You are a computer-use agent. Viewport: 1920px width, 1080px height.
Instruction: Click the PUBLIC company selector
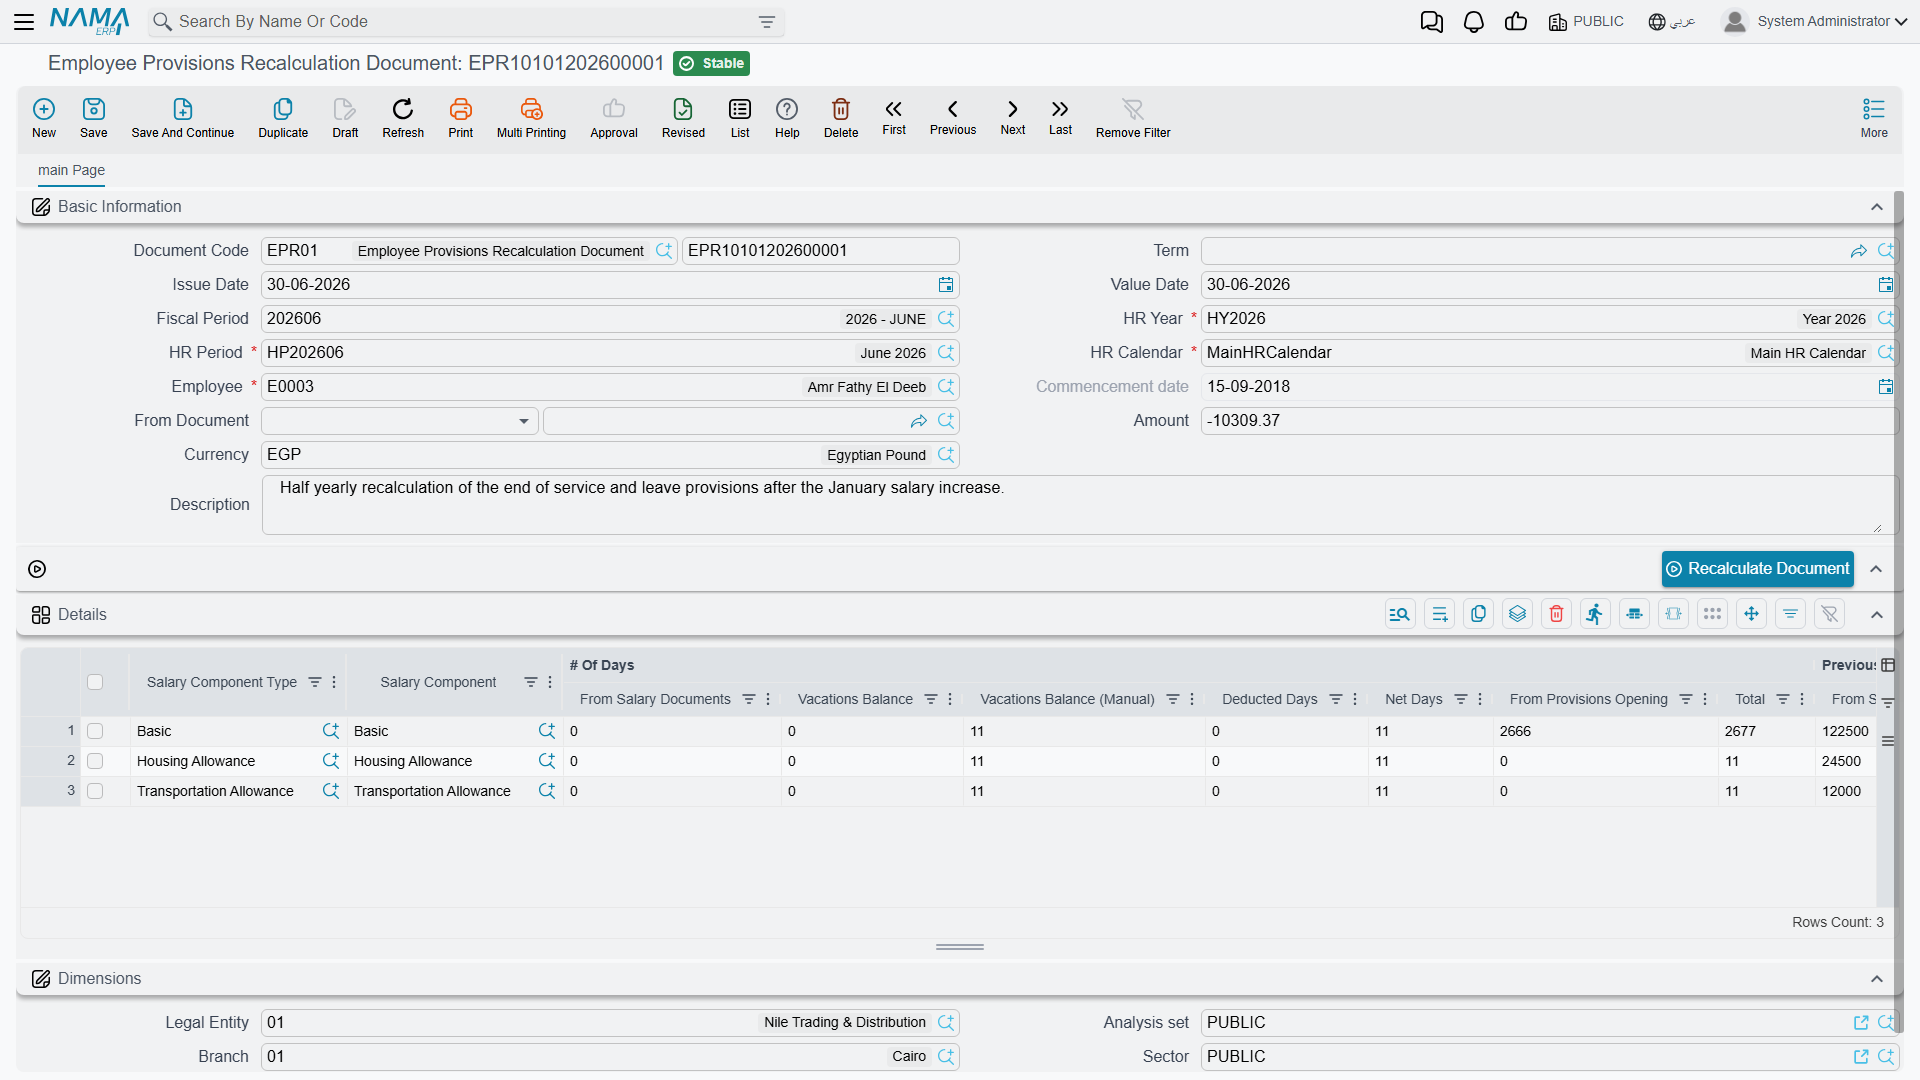pyautogui.click(x=1586, y=22)
